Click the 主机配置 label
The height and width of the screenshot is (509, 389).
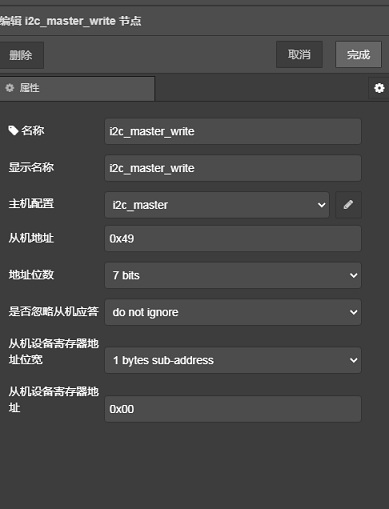pyautogui.click(x=31, y=203)
